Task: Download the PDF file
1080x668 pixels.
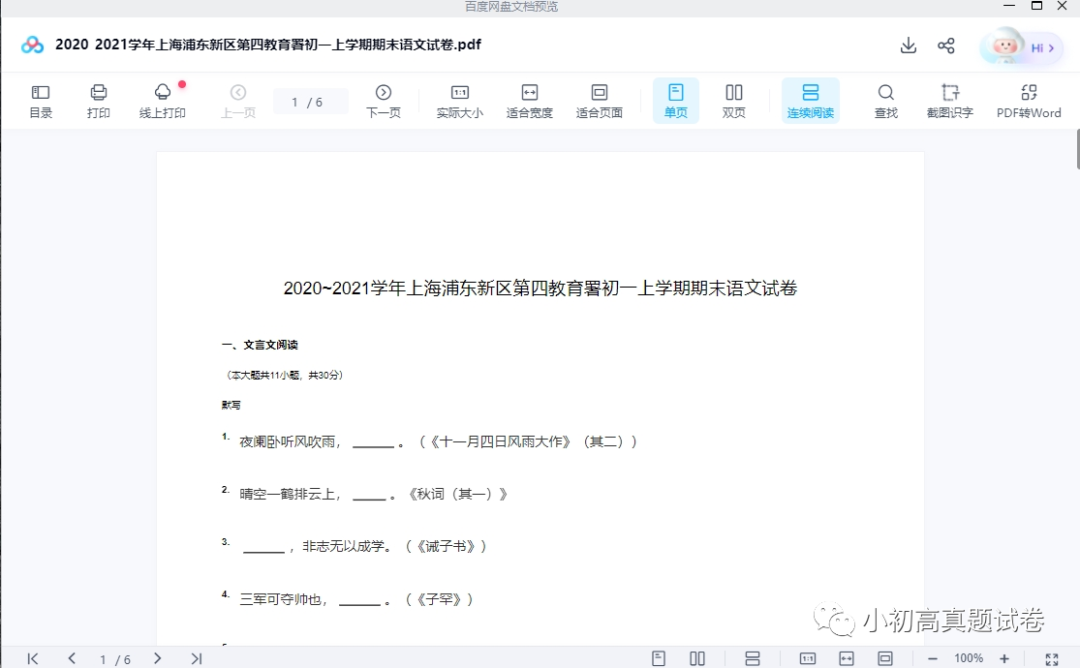Action: click(x=908, y=45)
